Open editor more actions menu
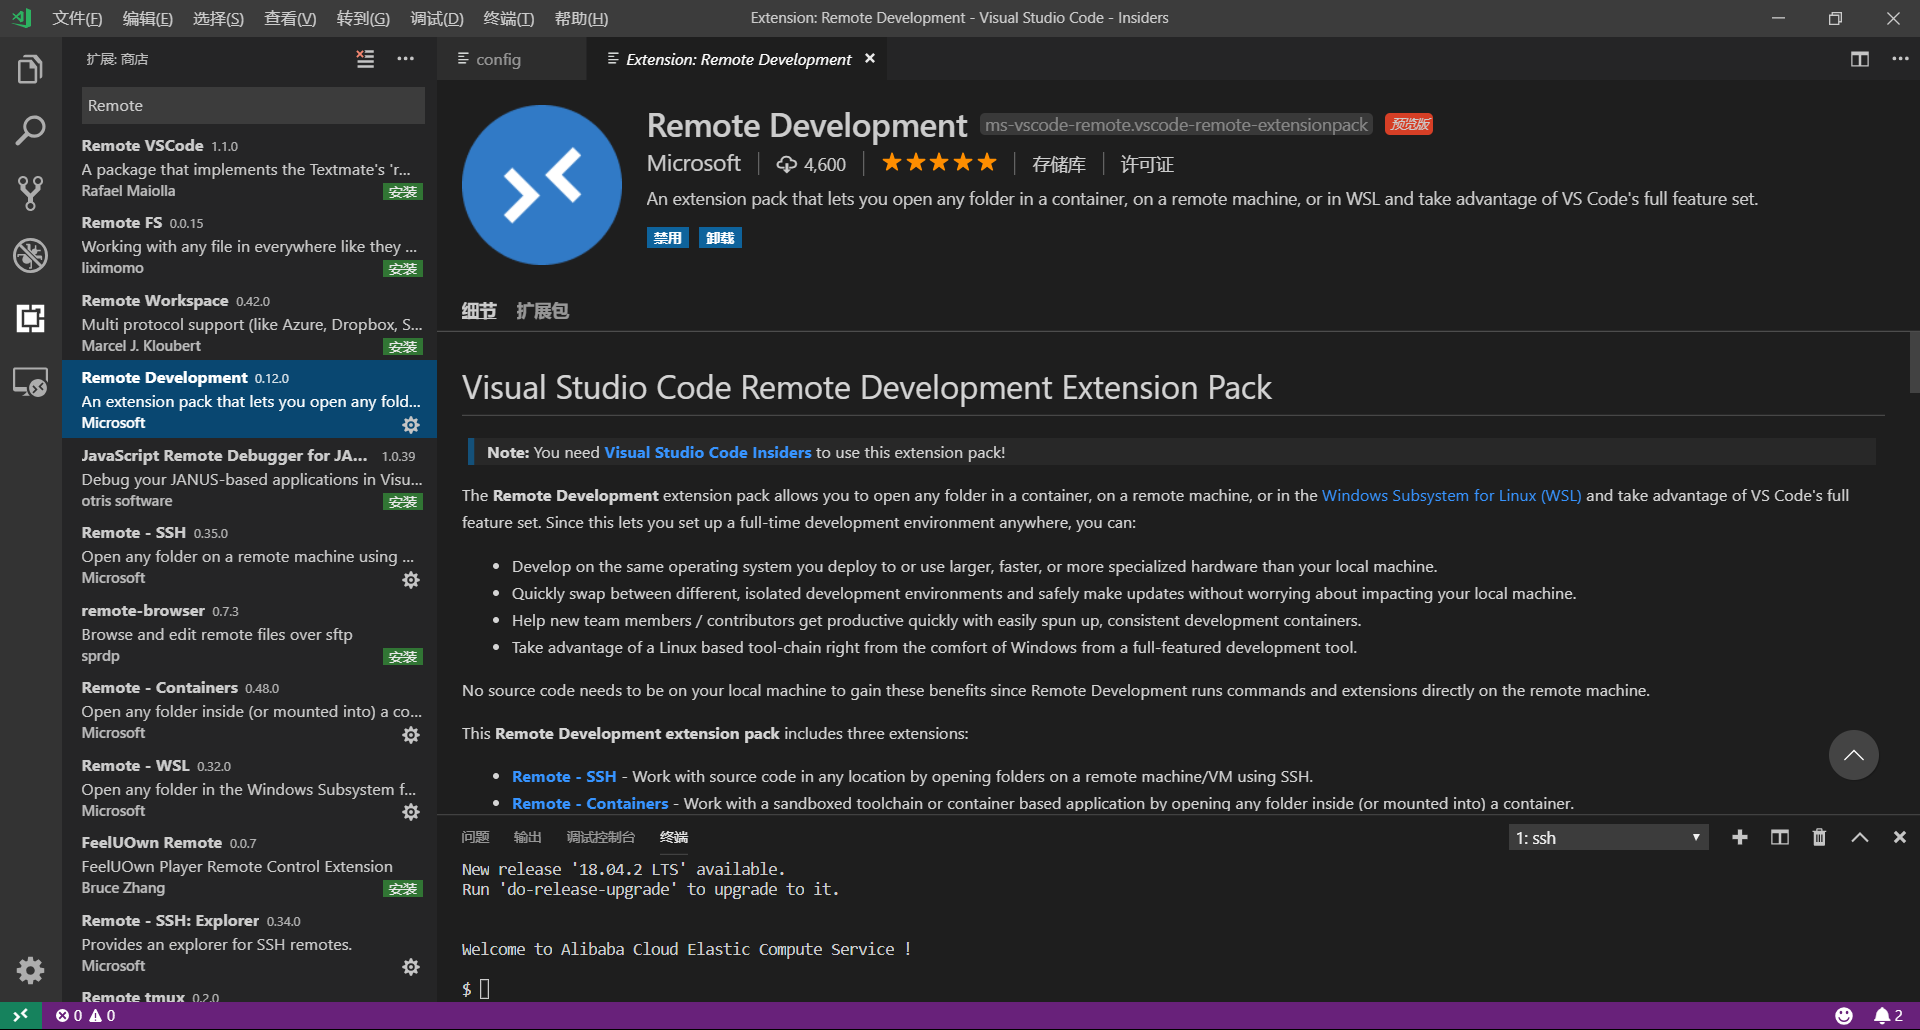The height and width of the screenshot is (1030, 1920). pos(1900,59)
